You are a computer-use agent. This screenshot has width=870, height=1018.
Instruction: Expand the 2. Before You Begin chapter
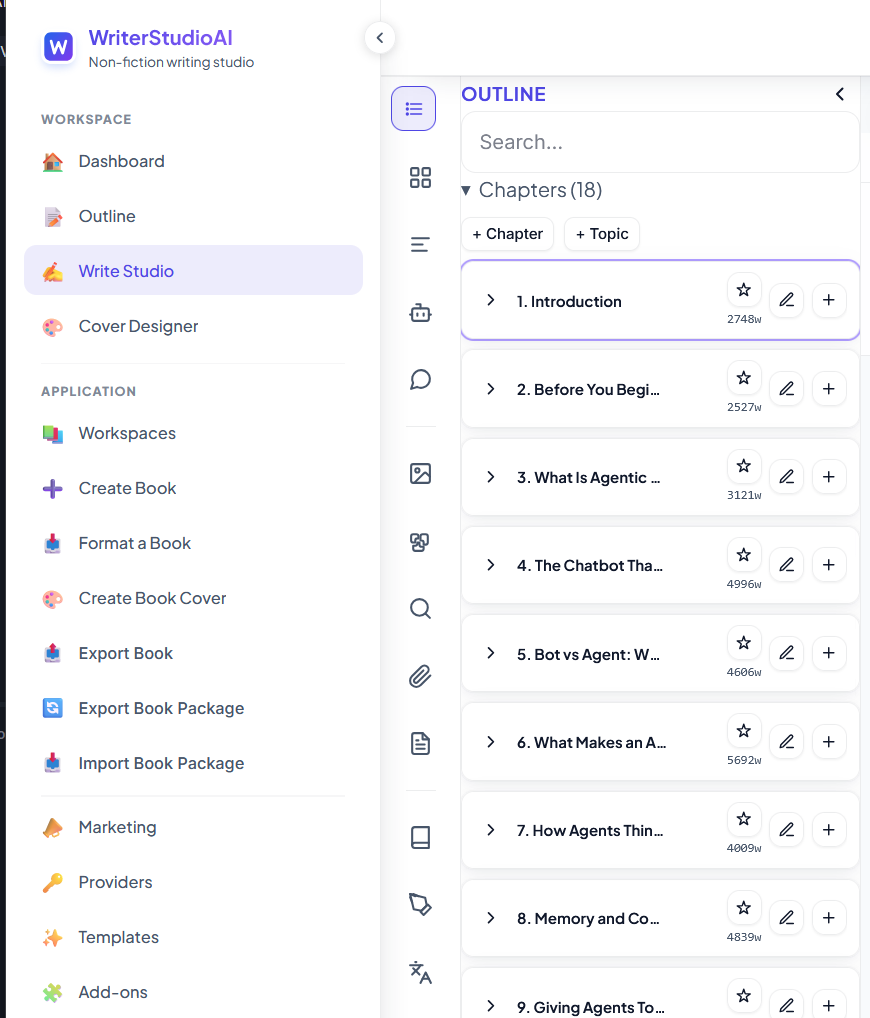pos(491,389)
